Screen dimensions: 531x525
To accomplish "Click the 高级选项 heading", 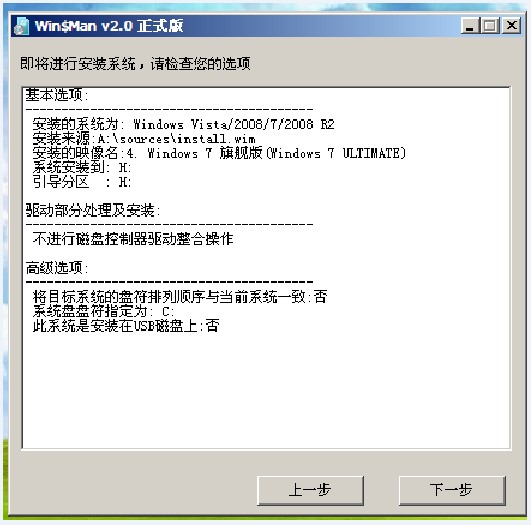I will [57, 268].
